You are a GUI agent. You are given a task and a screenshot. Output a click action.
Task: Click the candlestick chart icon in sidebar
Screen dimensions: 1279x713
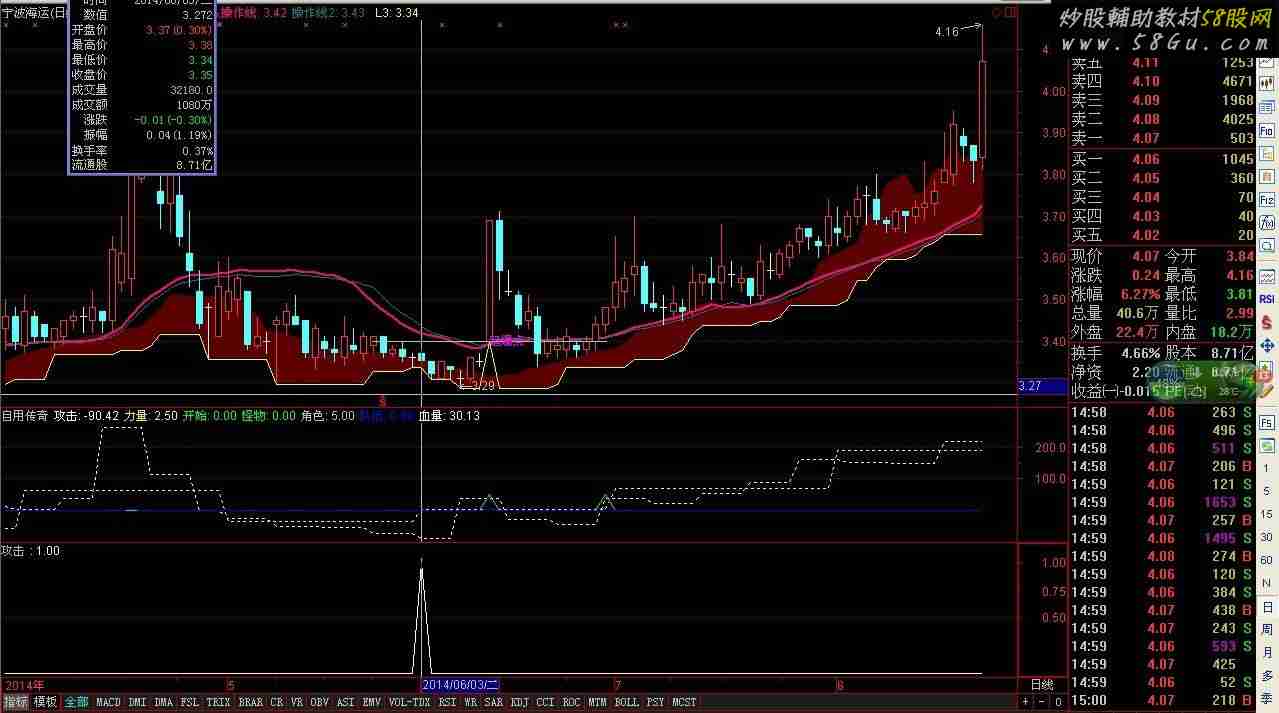point(1267,84)
